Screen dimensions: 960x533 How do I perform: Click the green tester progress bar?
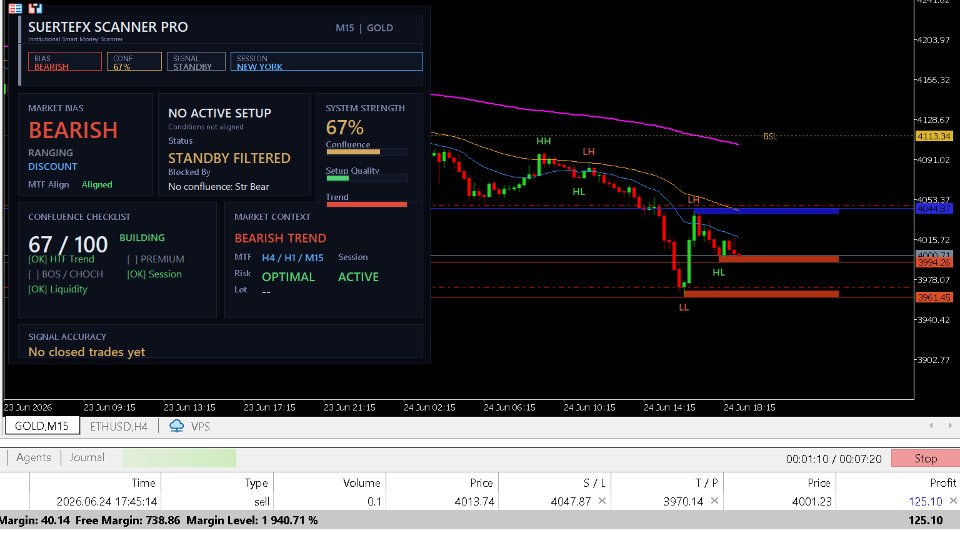click(x=179, y=458)
